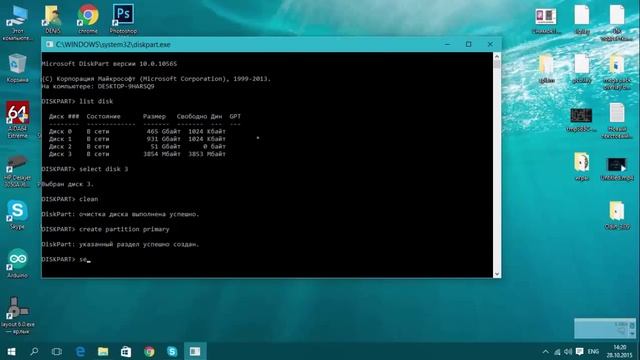The height and width of the screenshot is (360, 640).
Task: Click the Свободно column header in disk table
Action: point(192,116)
